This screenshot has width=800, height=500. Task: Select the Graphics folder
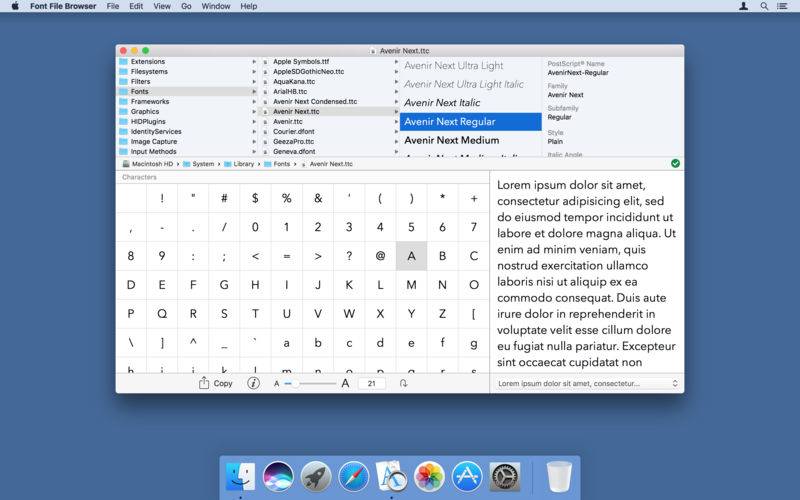(x=145, y=111)
